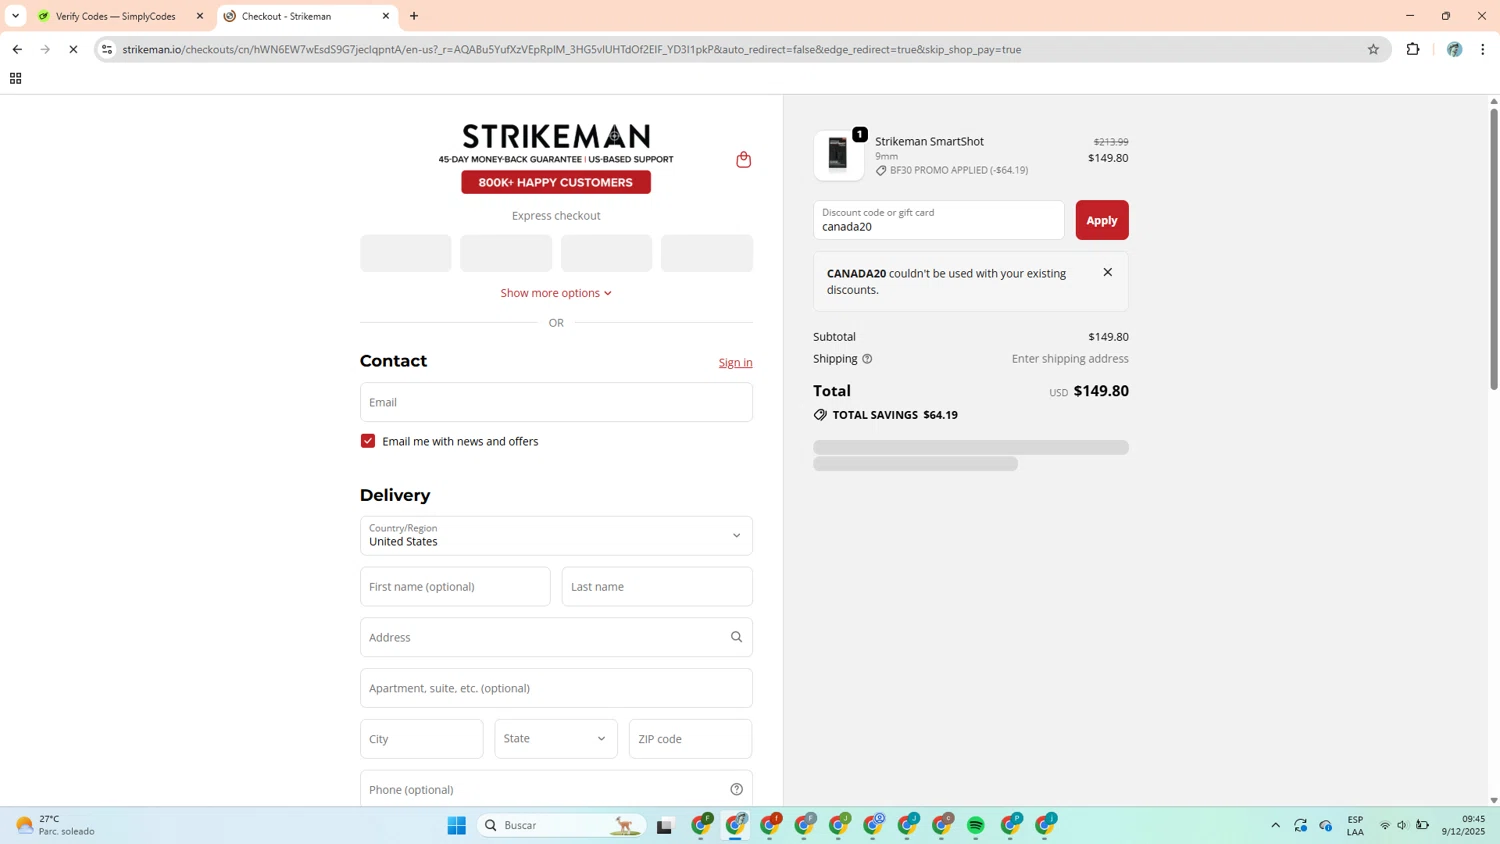Click the Address field
Viewport: 1500px width, 844px height.
pos(556,637)
